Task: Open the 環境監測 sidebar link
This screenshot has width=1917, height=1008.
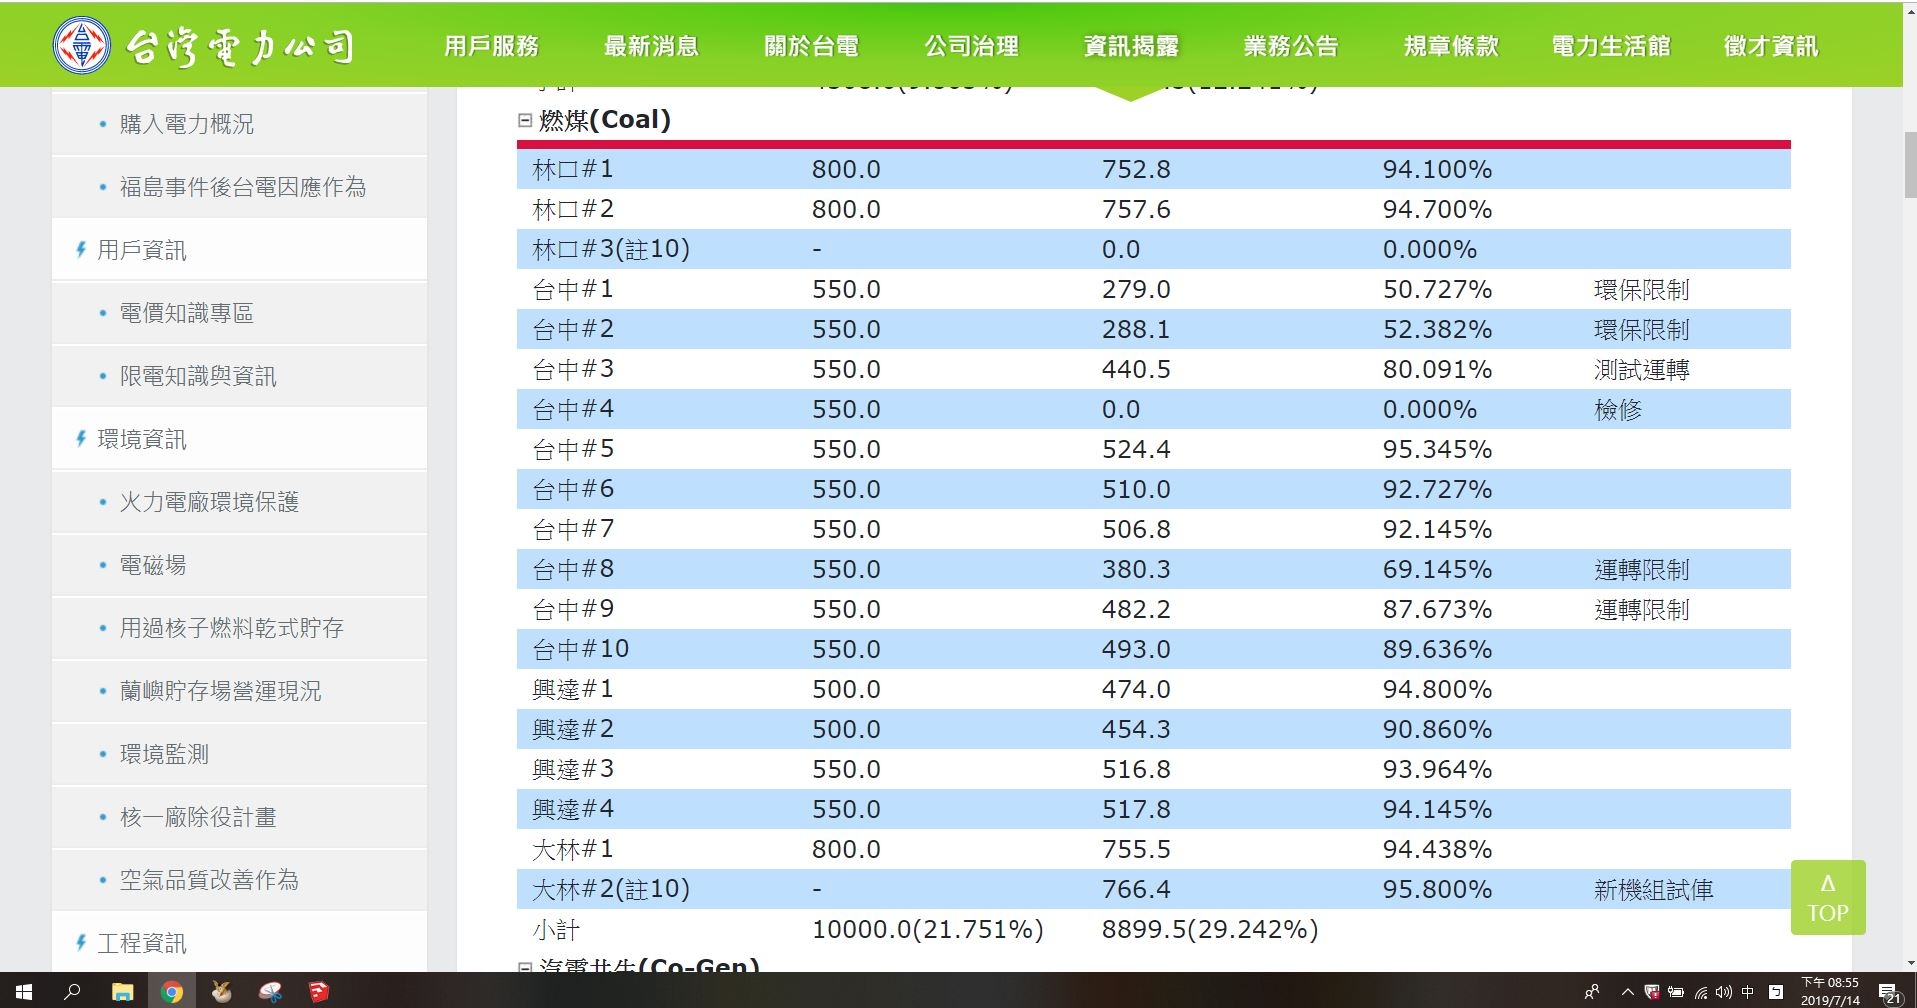Action: [164, 754]
